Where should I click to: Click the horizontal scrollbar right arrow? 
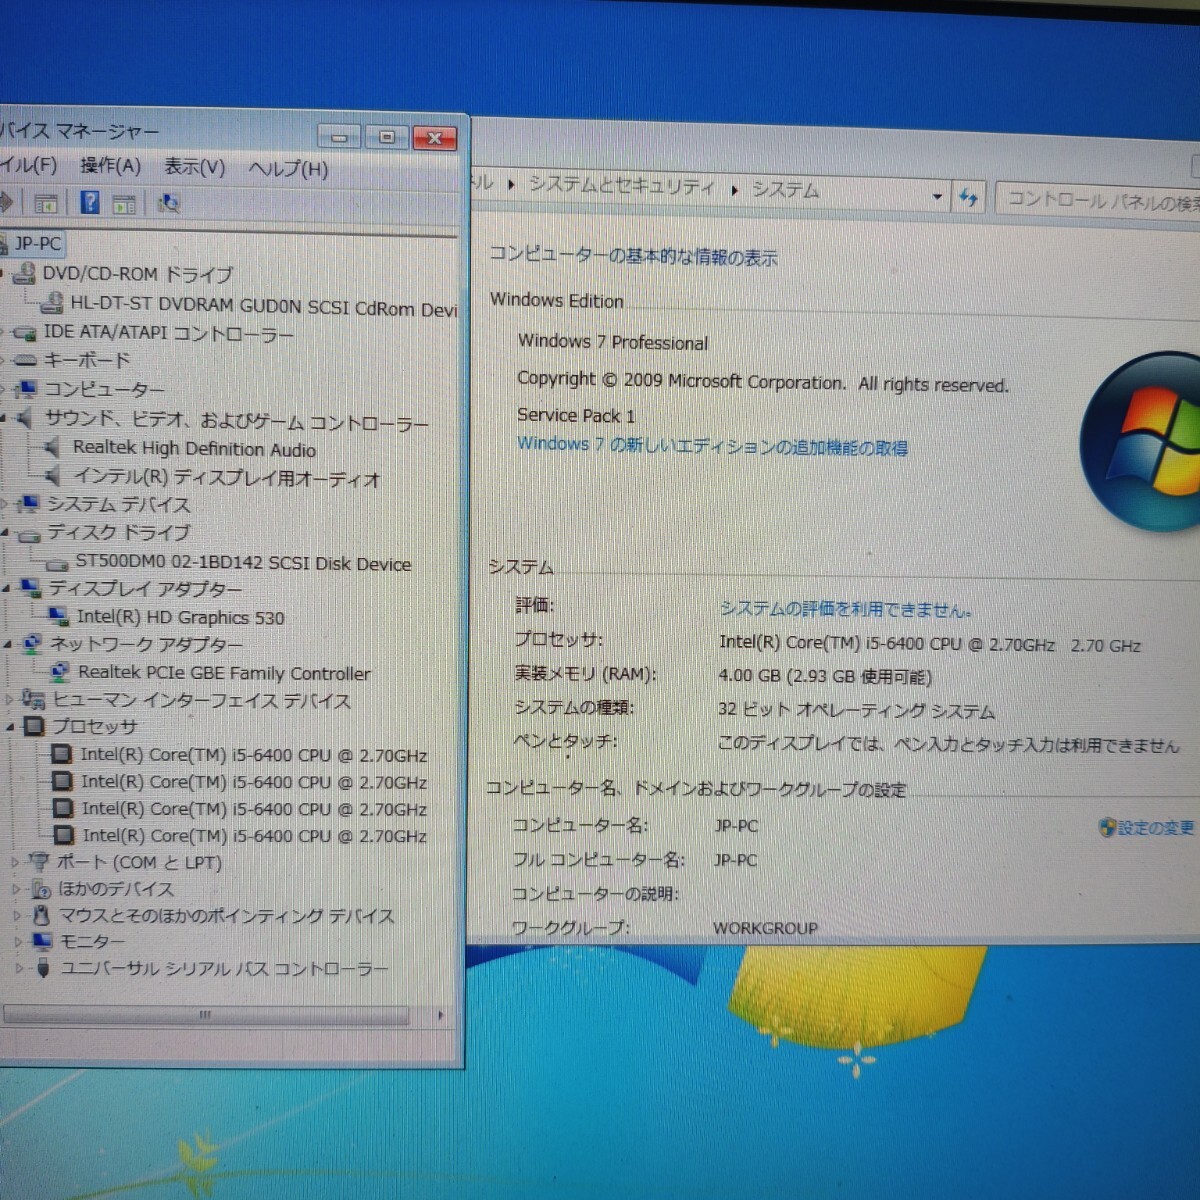click(x=441, y=1016)
